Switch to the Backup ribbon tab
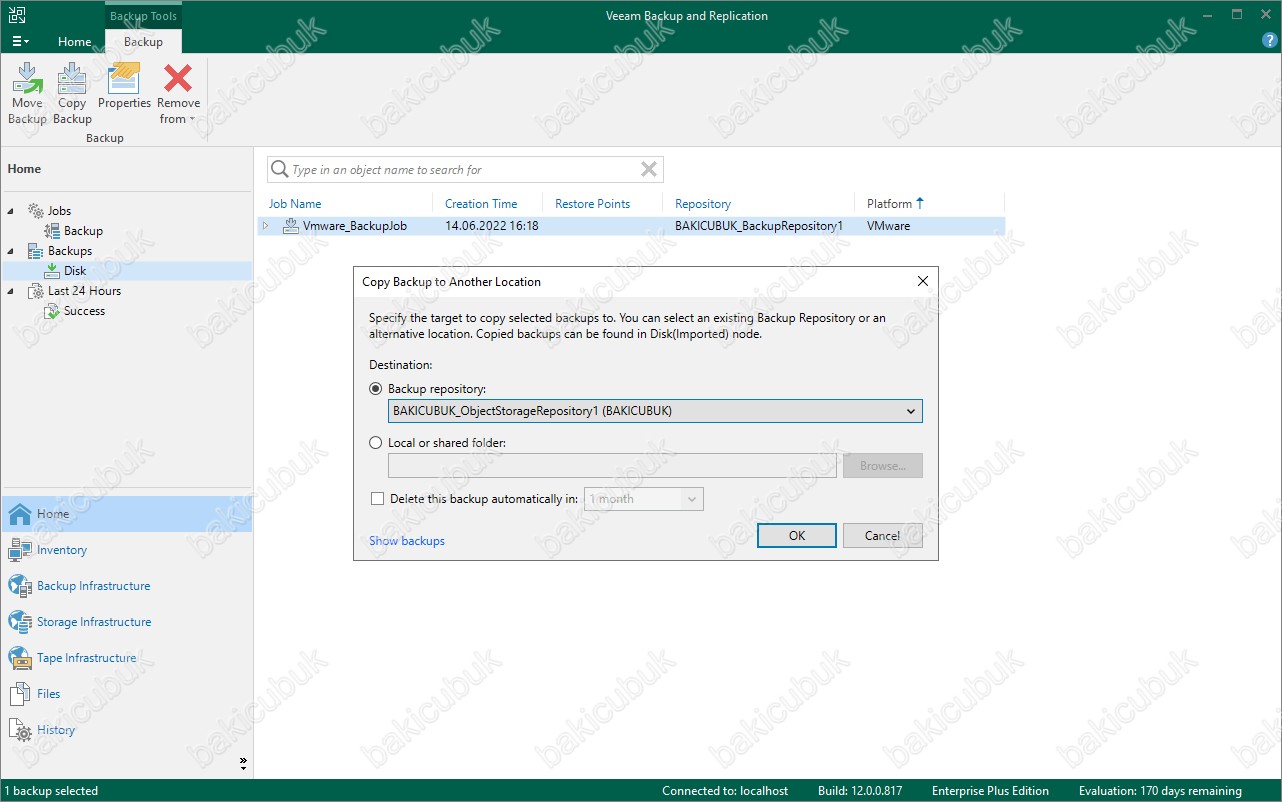Image resolution: width=1282 pixels, height=802 pixels. click(x=143, y=42)
